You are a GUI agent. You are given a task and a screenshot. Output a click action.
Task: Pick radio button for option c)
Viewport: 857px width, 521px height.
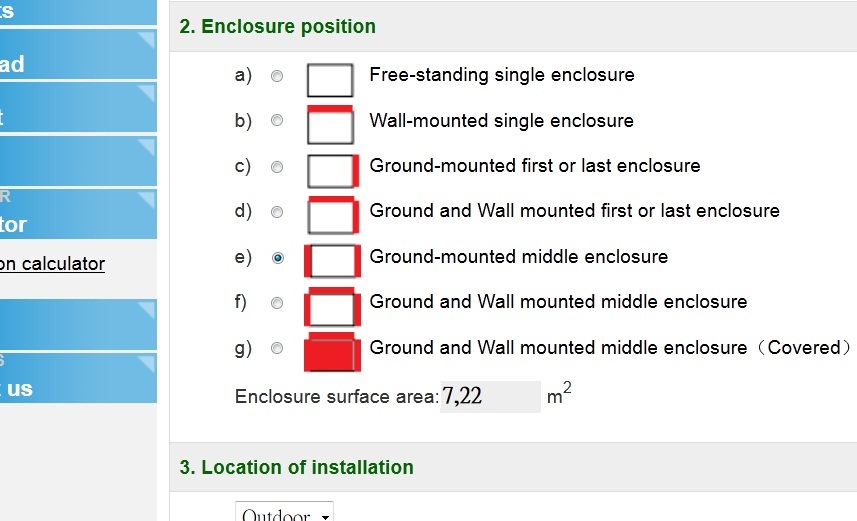(x=277, y=167)
